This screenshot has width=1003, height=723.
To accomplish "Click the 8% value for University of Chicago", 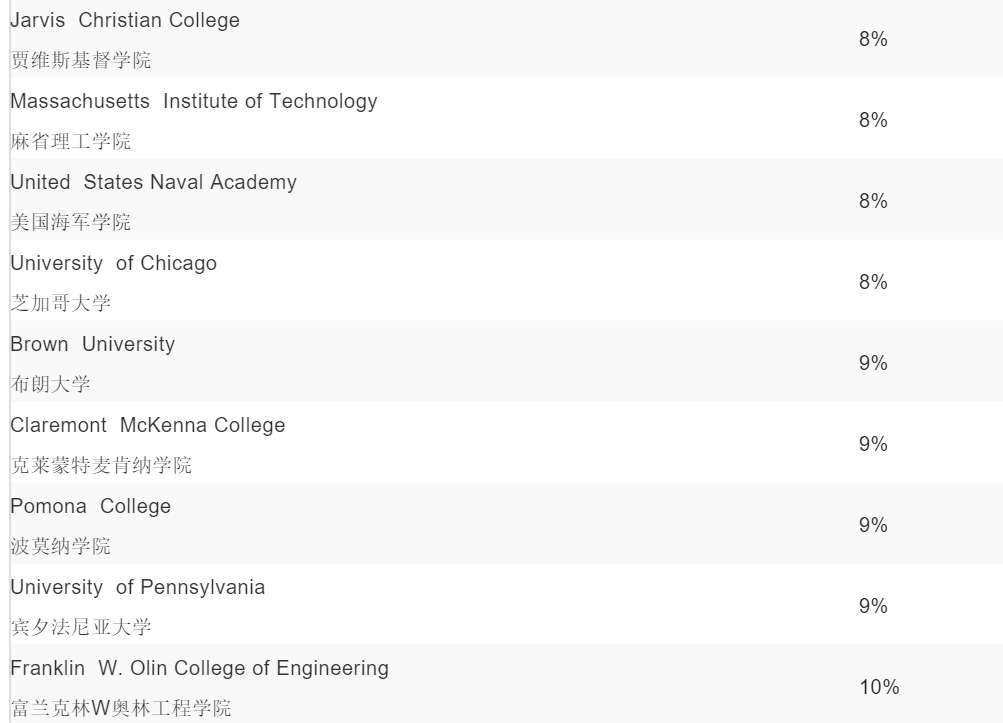I will point(873,283).
